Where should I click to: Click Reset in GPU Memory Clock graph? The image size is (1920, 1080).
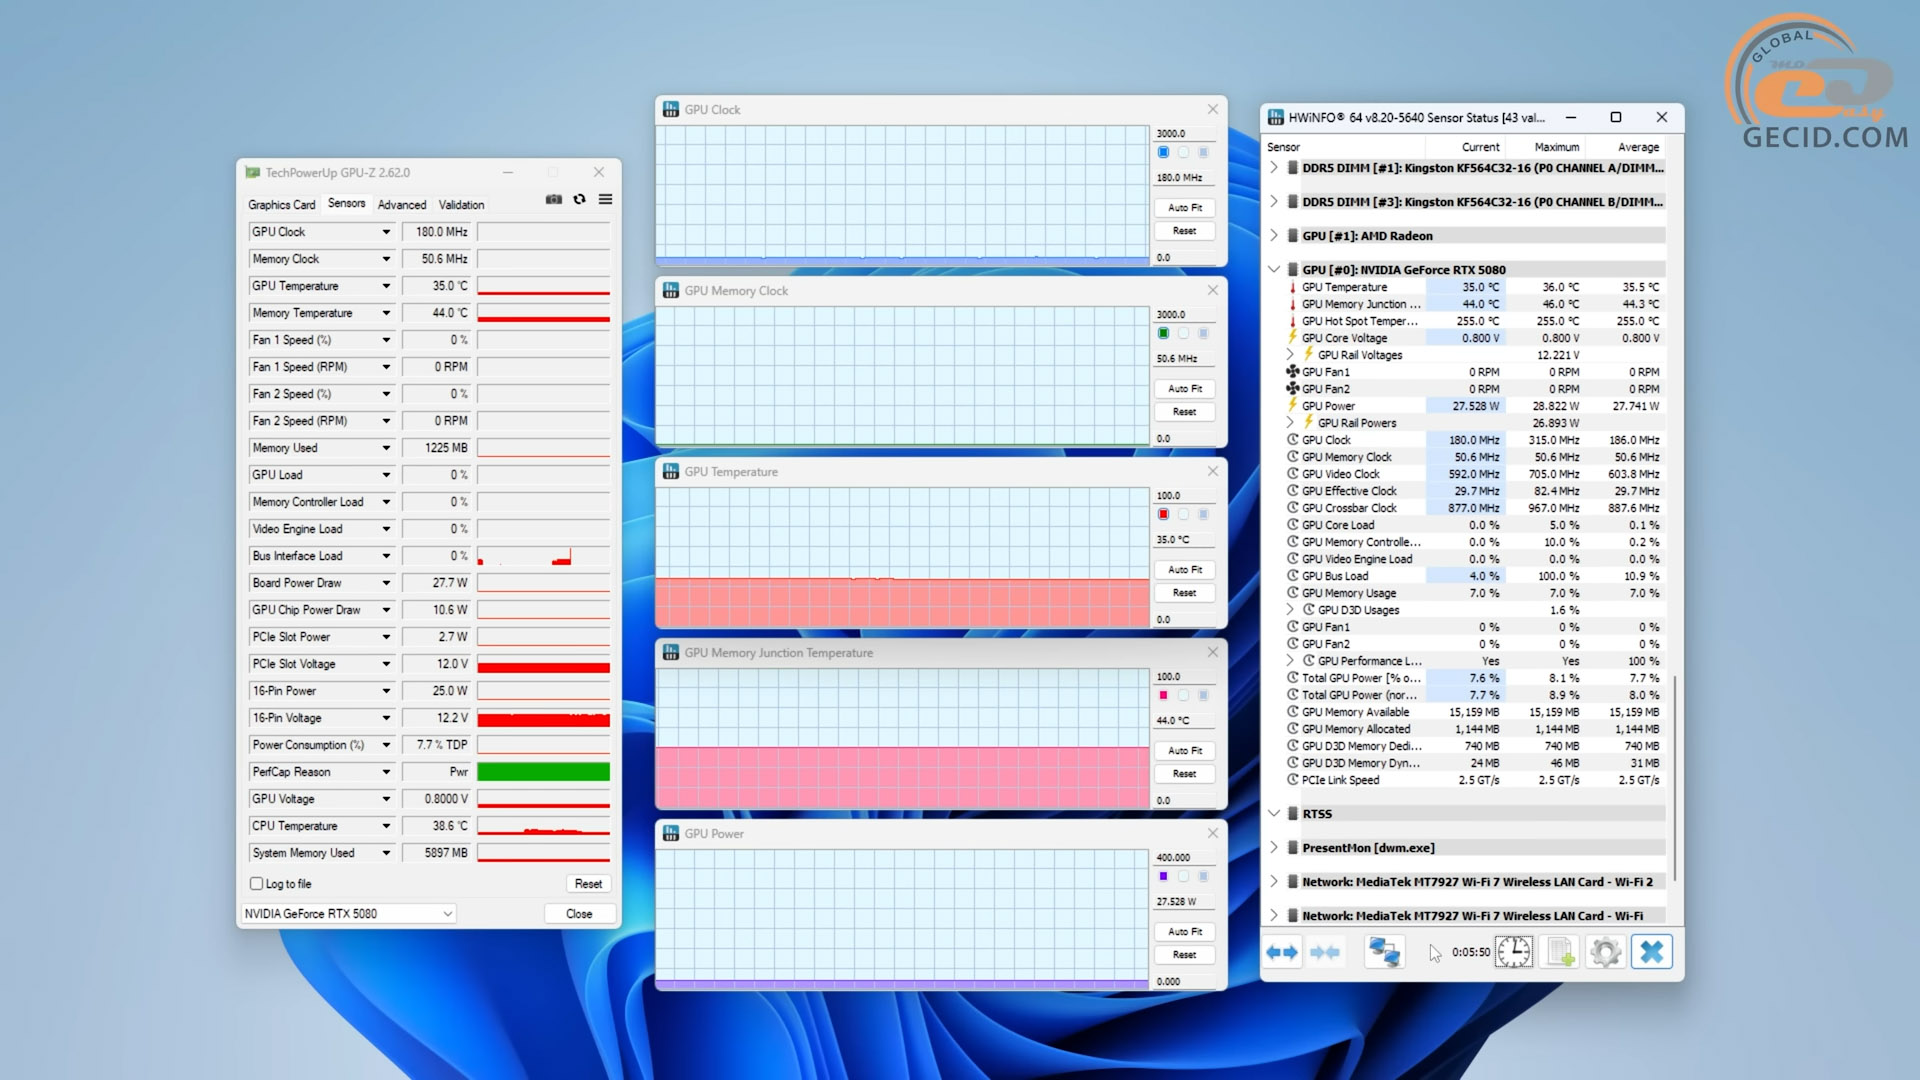[1185, 412]
